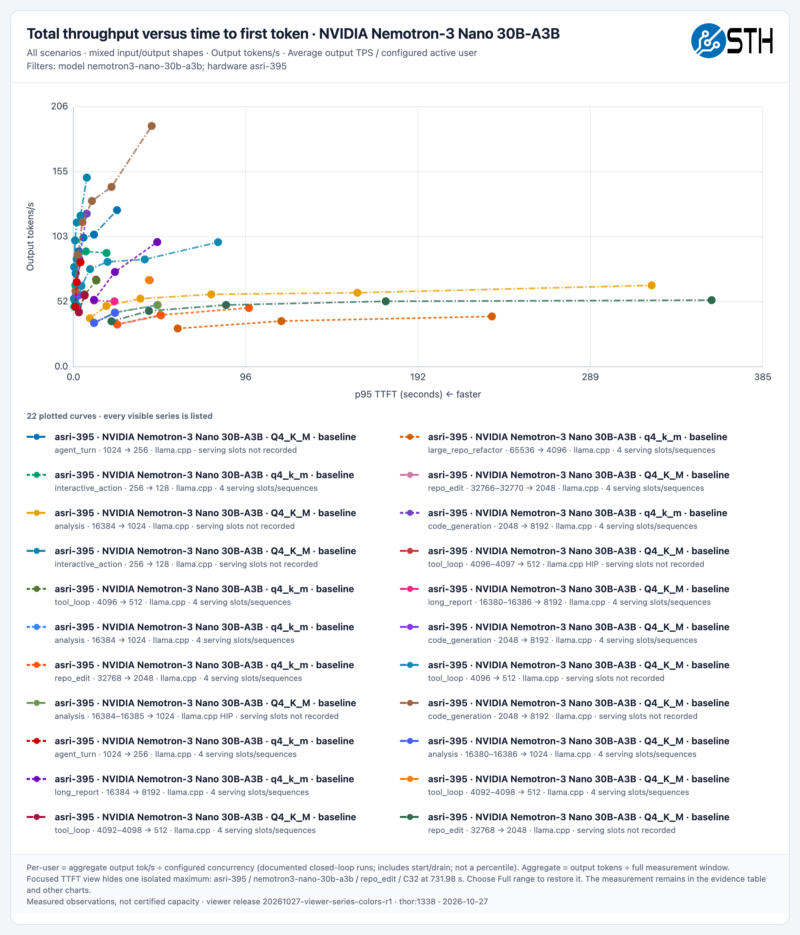Click the dark green data point near 175 seconds

point(386,301)
